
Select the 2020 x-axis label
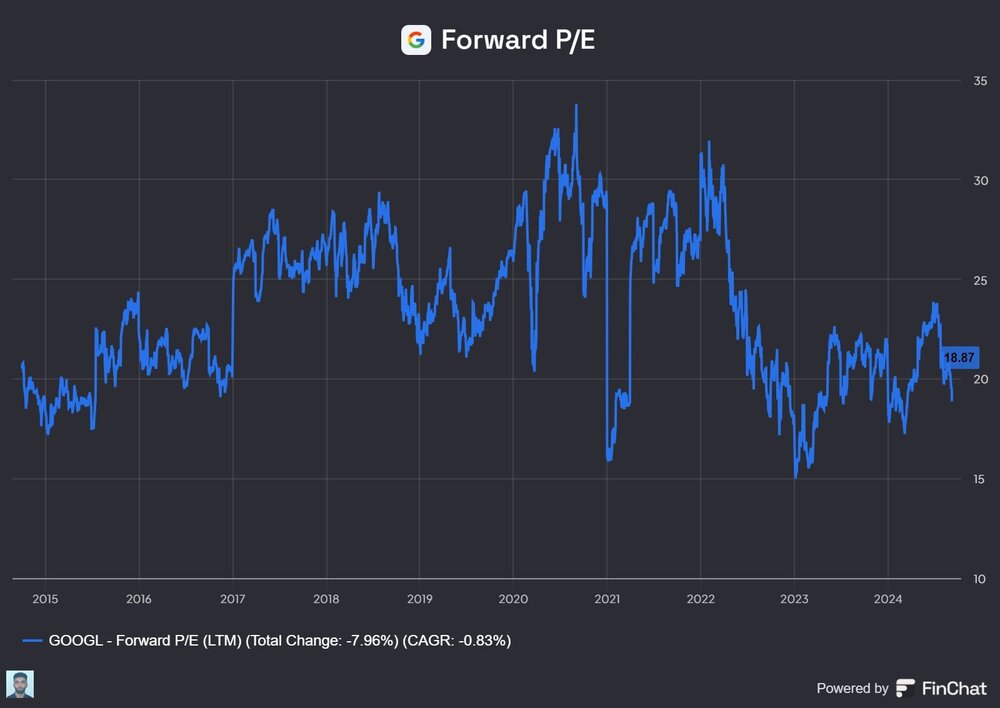(513, 599)
